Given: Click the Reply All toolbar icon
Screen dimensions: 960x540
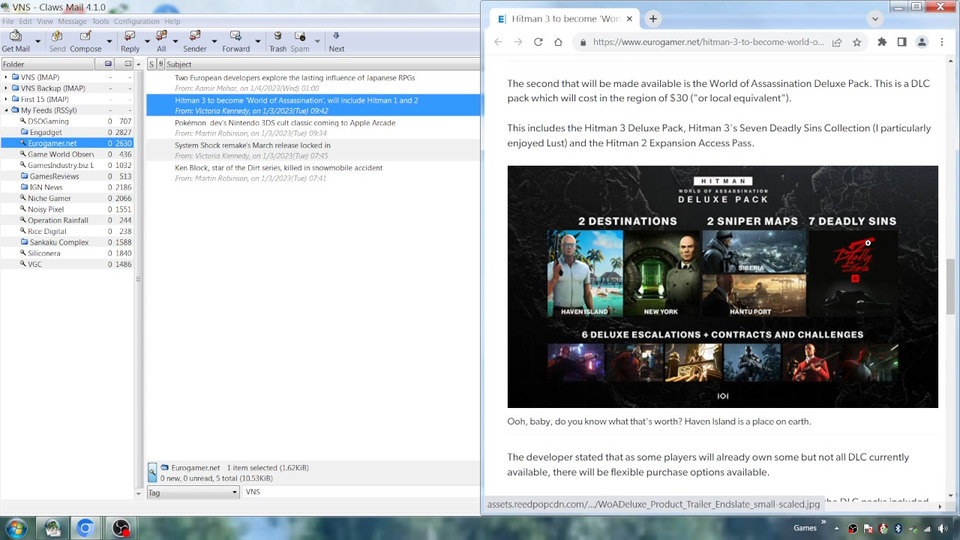Looking at the screenshot, I should pyautogui.click(x=161, y=37).
